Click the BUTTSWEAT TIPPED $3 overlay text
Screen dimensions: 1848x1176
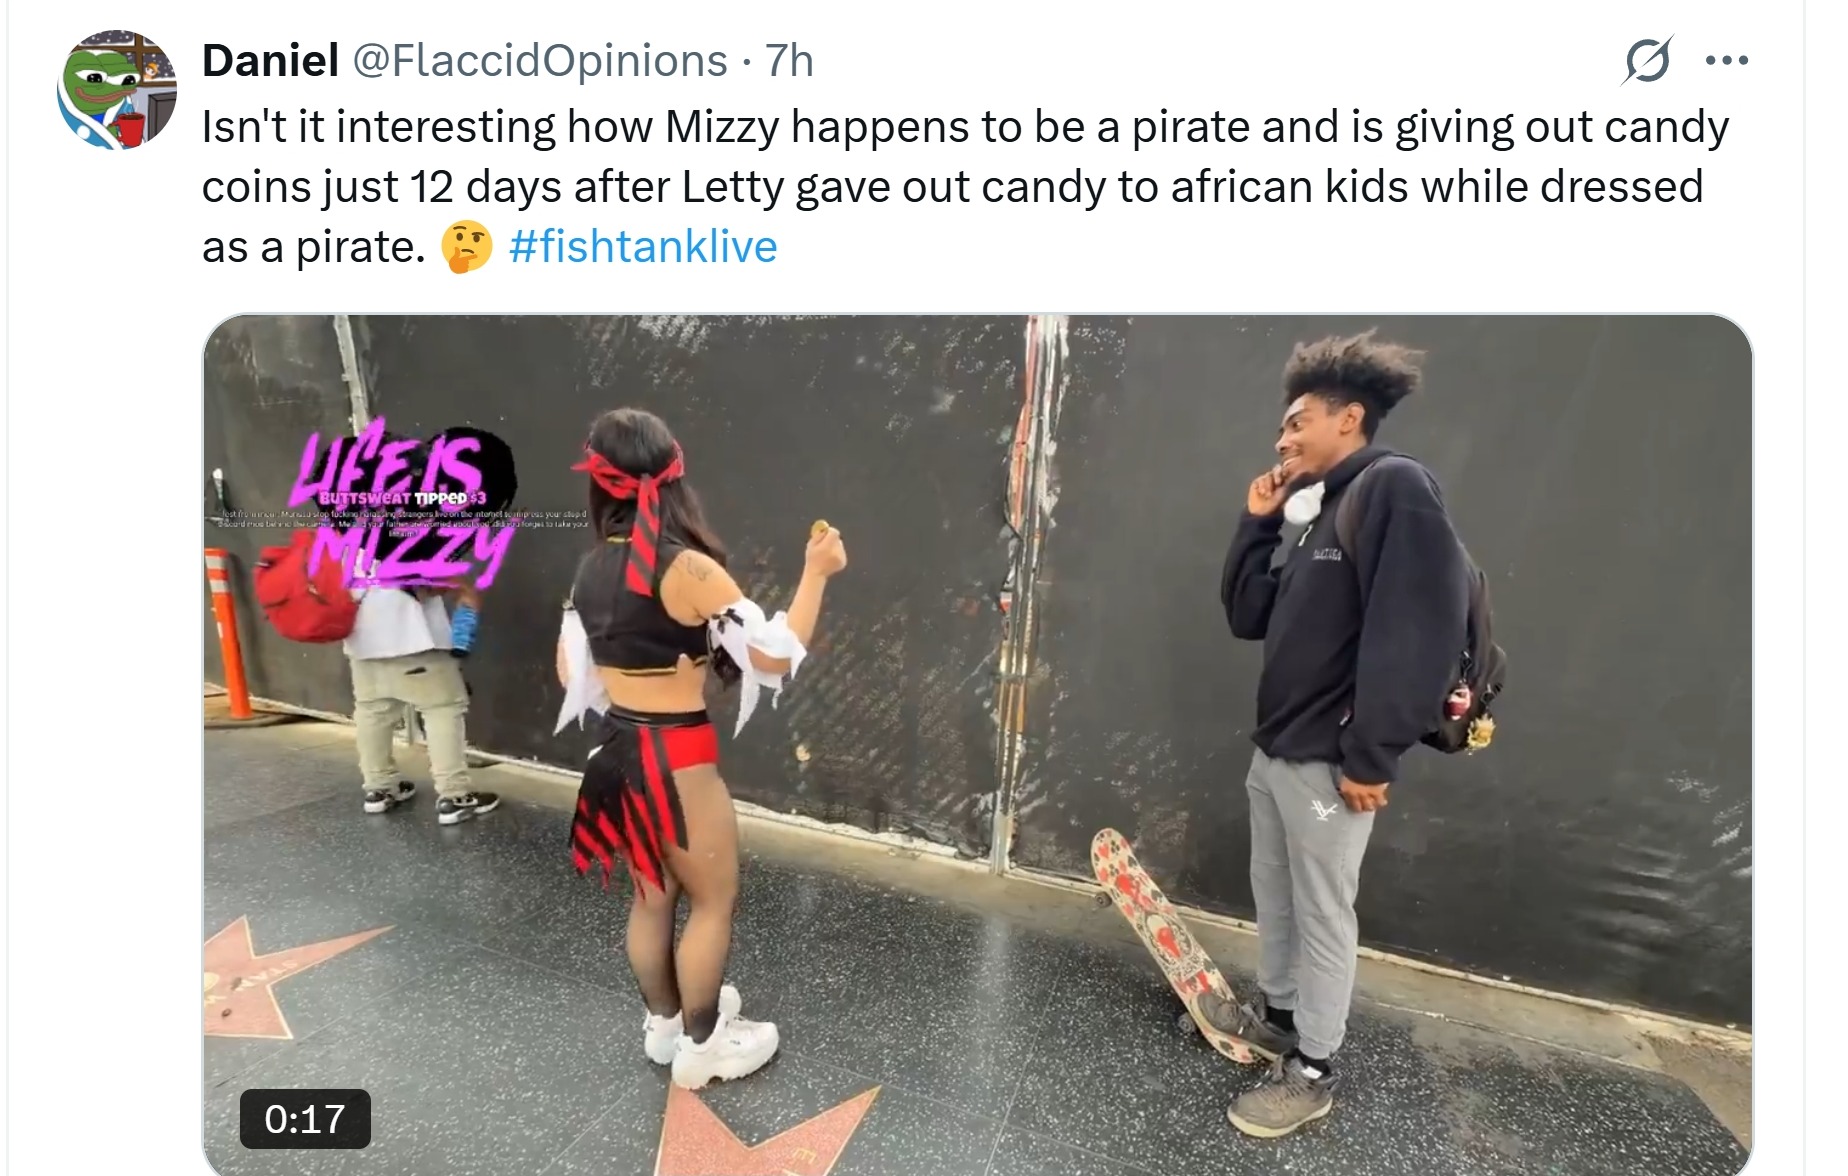[x=402, y=497]
